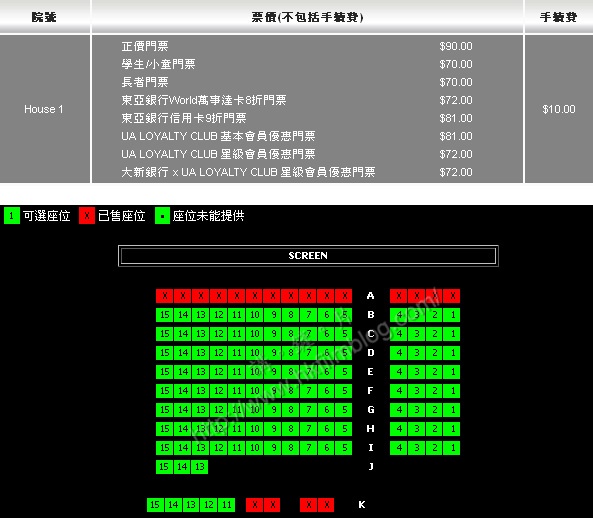
Task: Click the $90.00 price value
Action: [456, 47]
